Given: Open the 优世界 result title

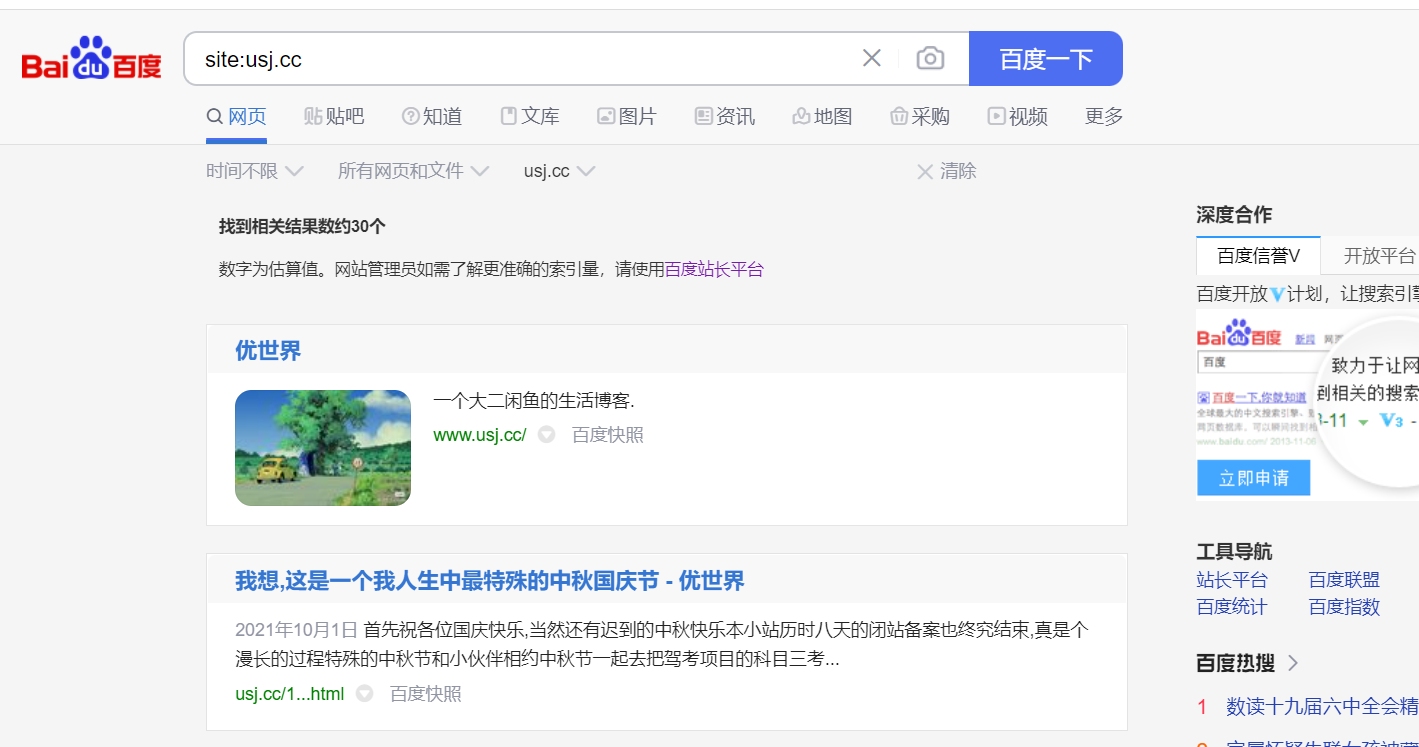Looking at the screenshot, I should tap(268, 351).
